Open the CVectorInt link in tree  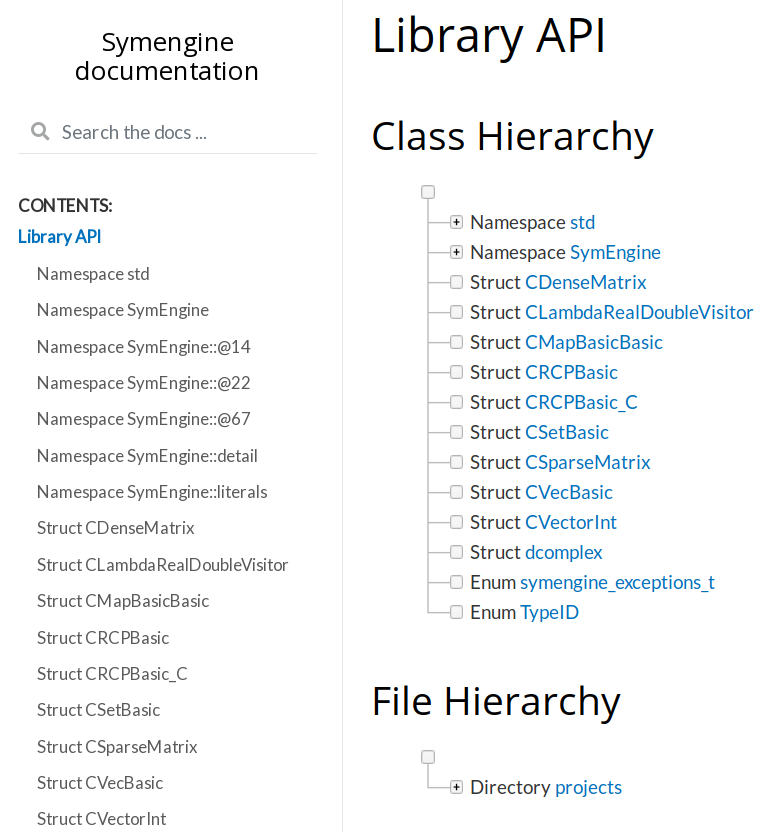(570, 523)
